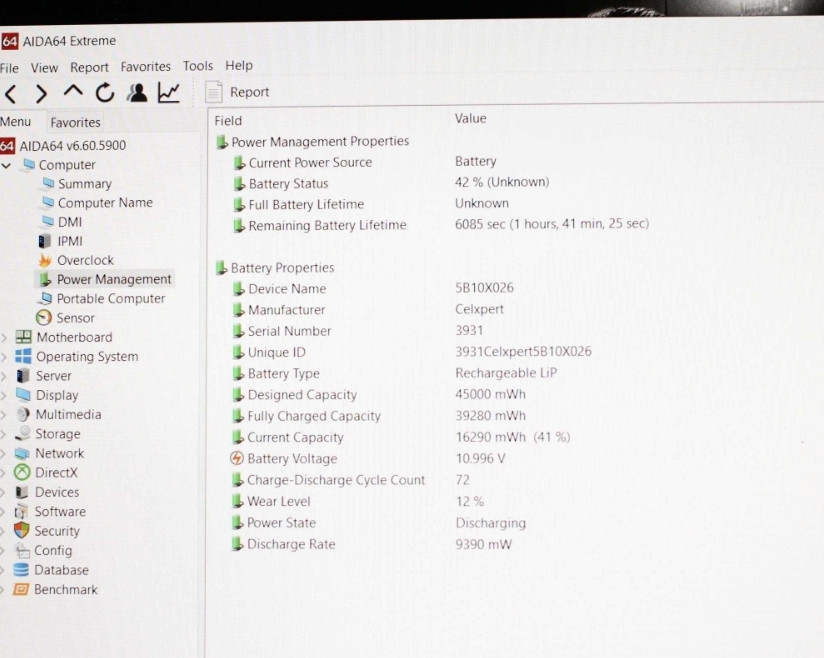This screenshot has height=658, width=824.
Task: Click the Value column header
Action: click(471, 118)
